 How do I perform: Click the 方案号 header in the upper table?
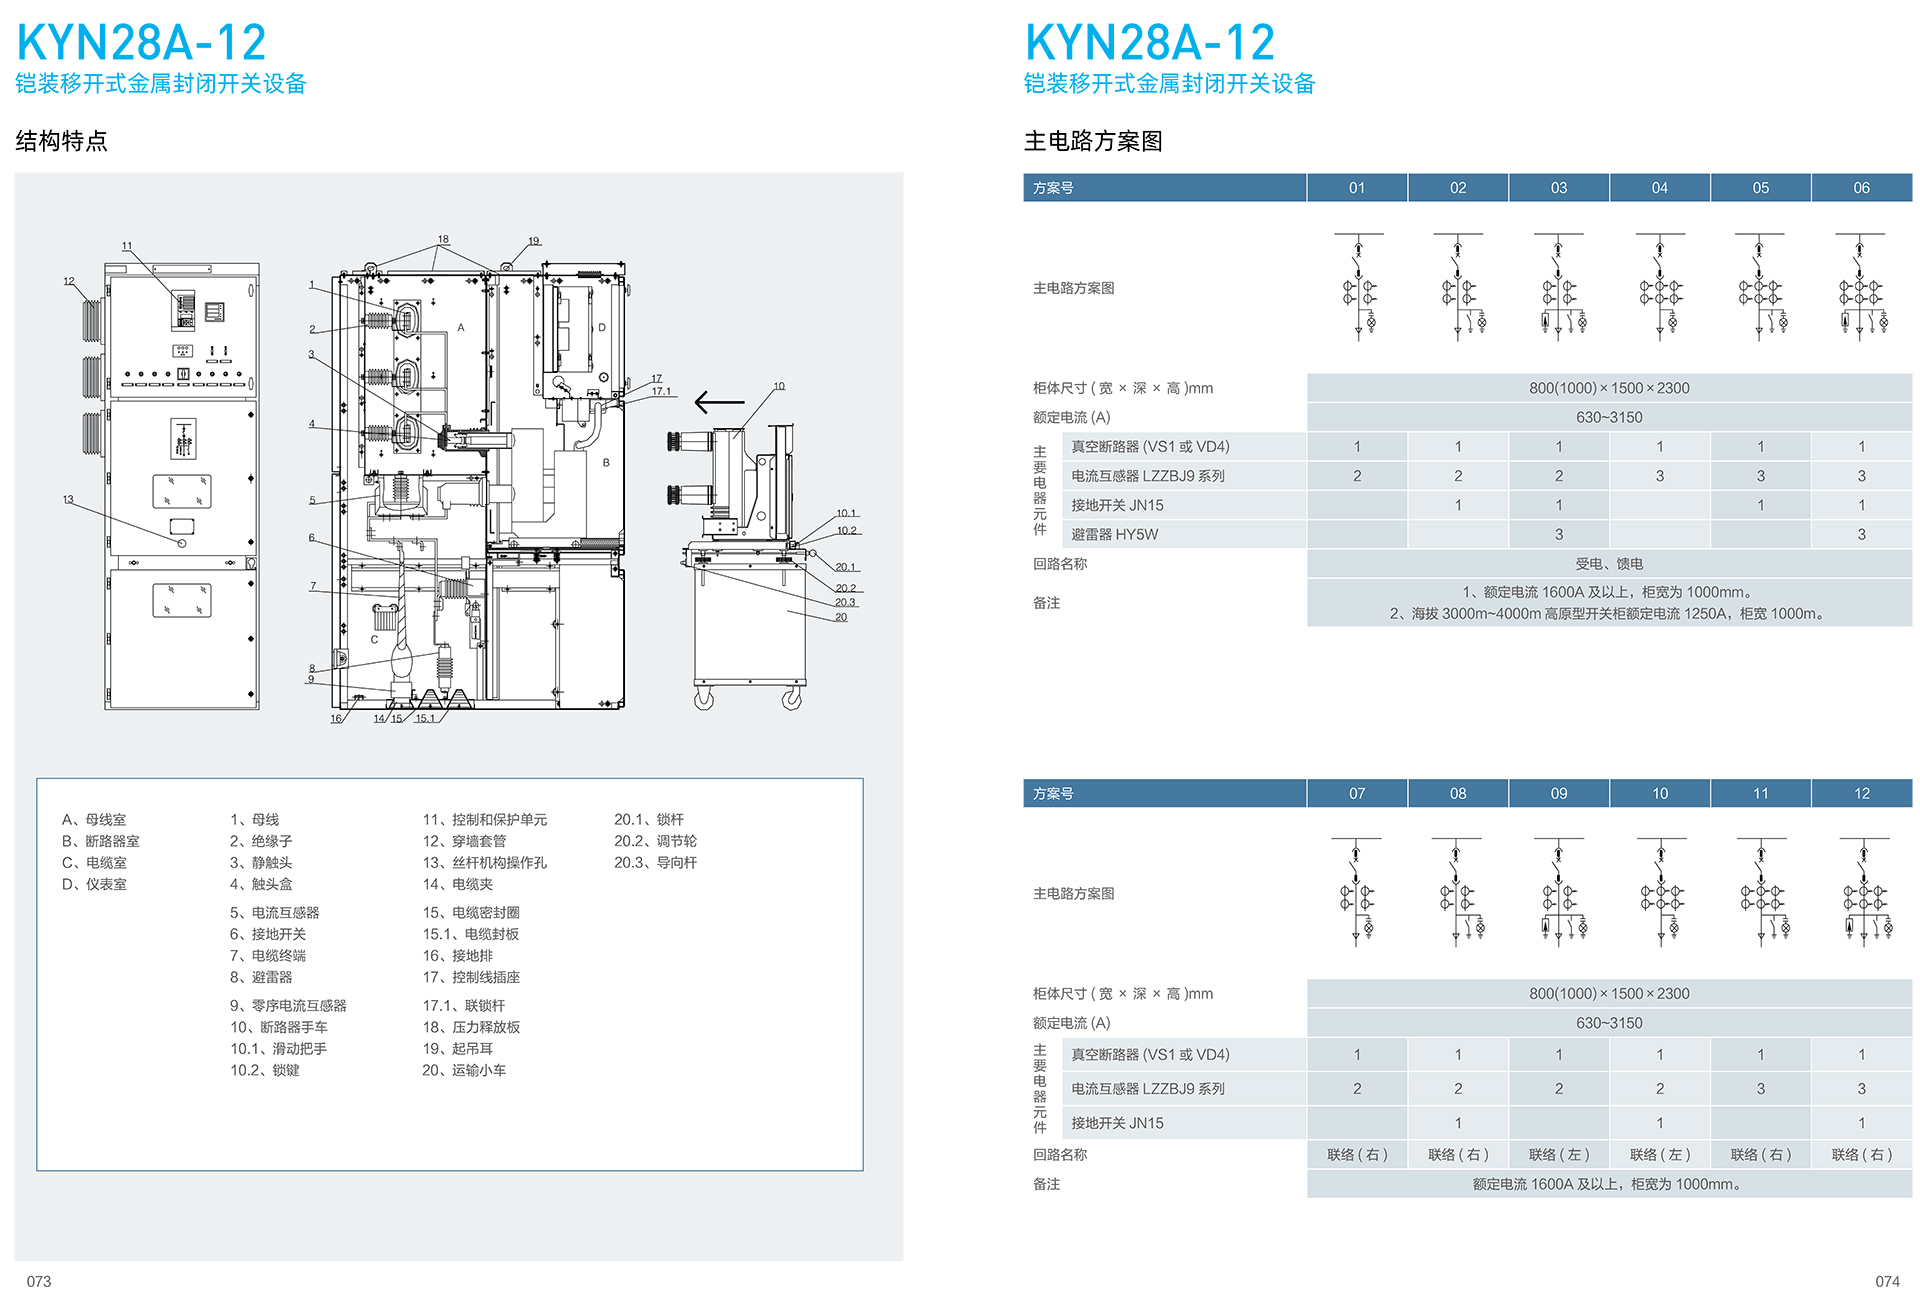click(x=1054, y=188)
